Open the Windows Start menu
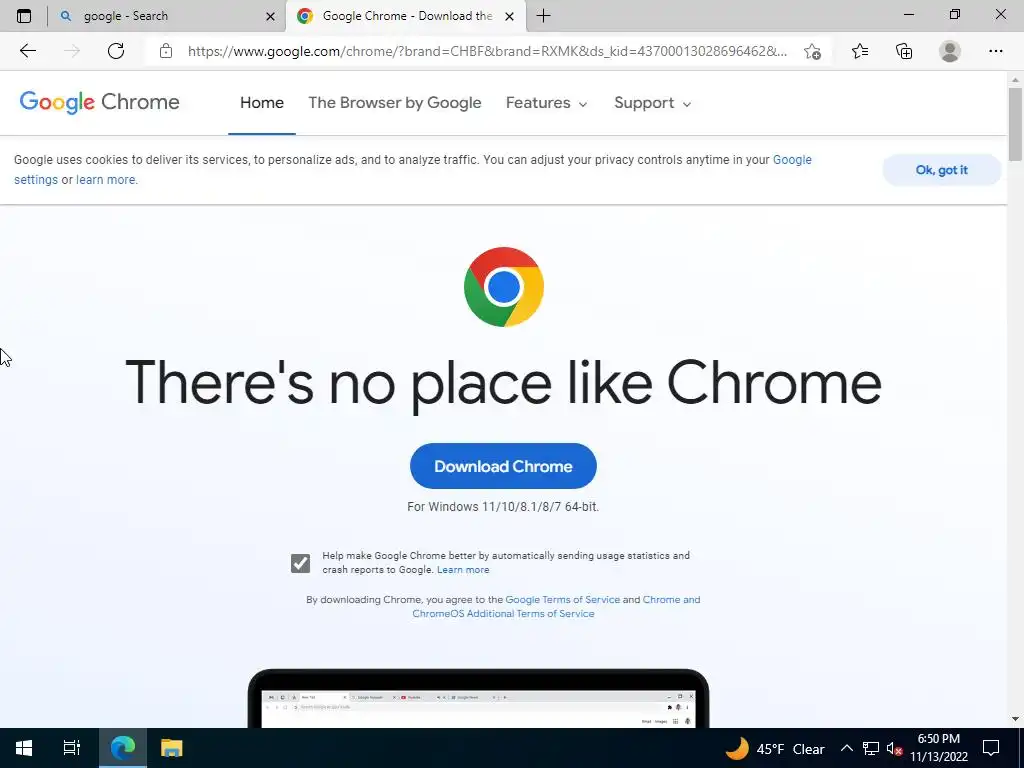This screenshot has width=1024, height=768. (24, 748)
